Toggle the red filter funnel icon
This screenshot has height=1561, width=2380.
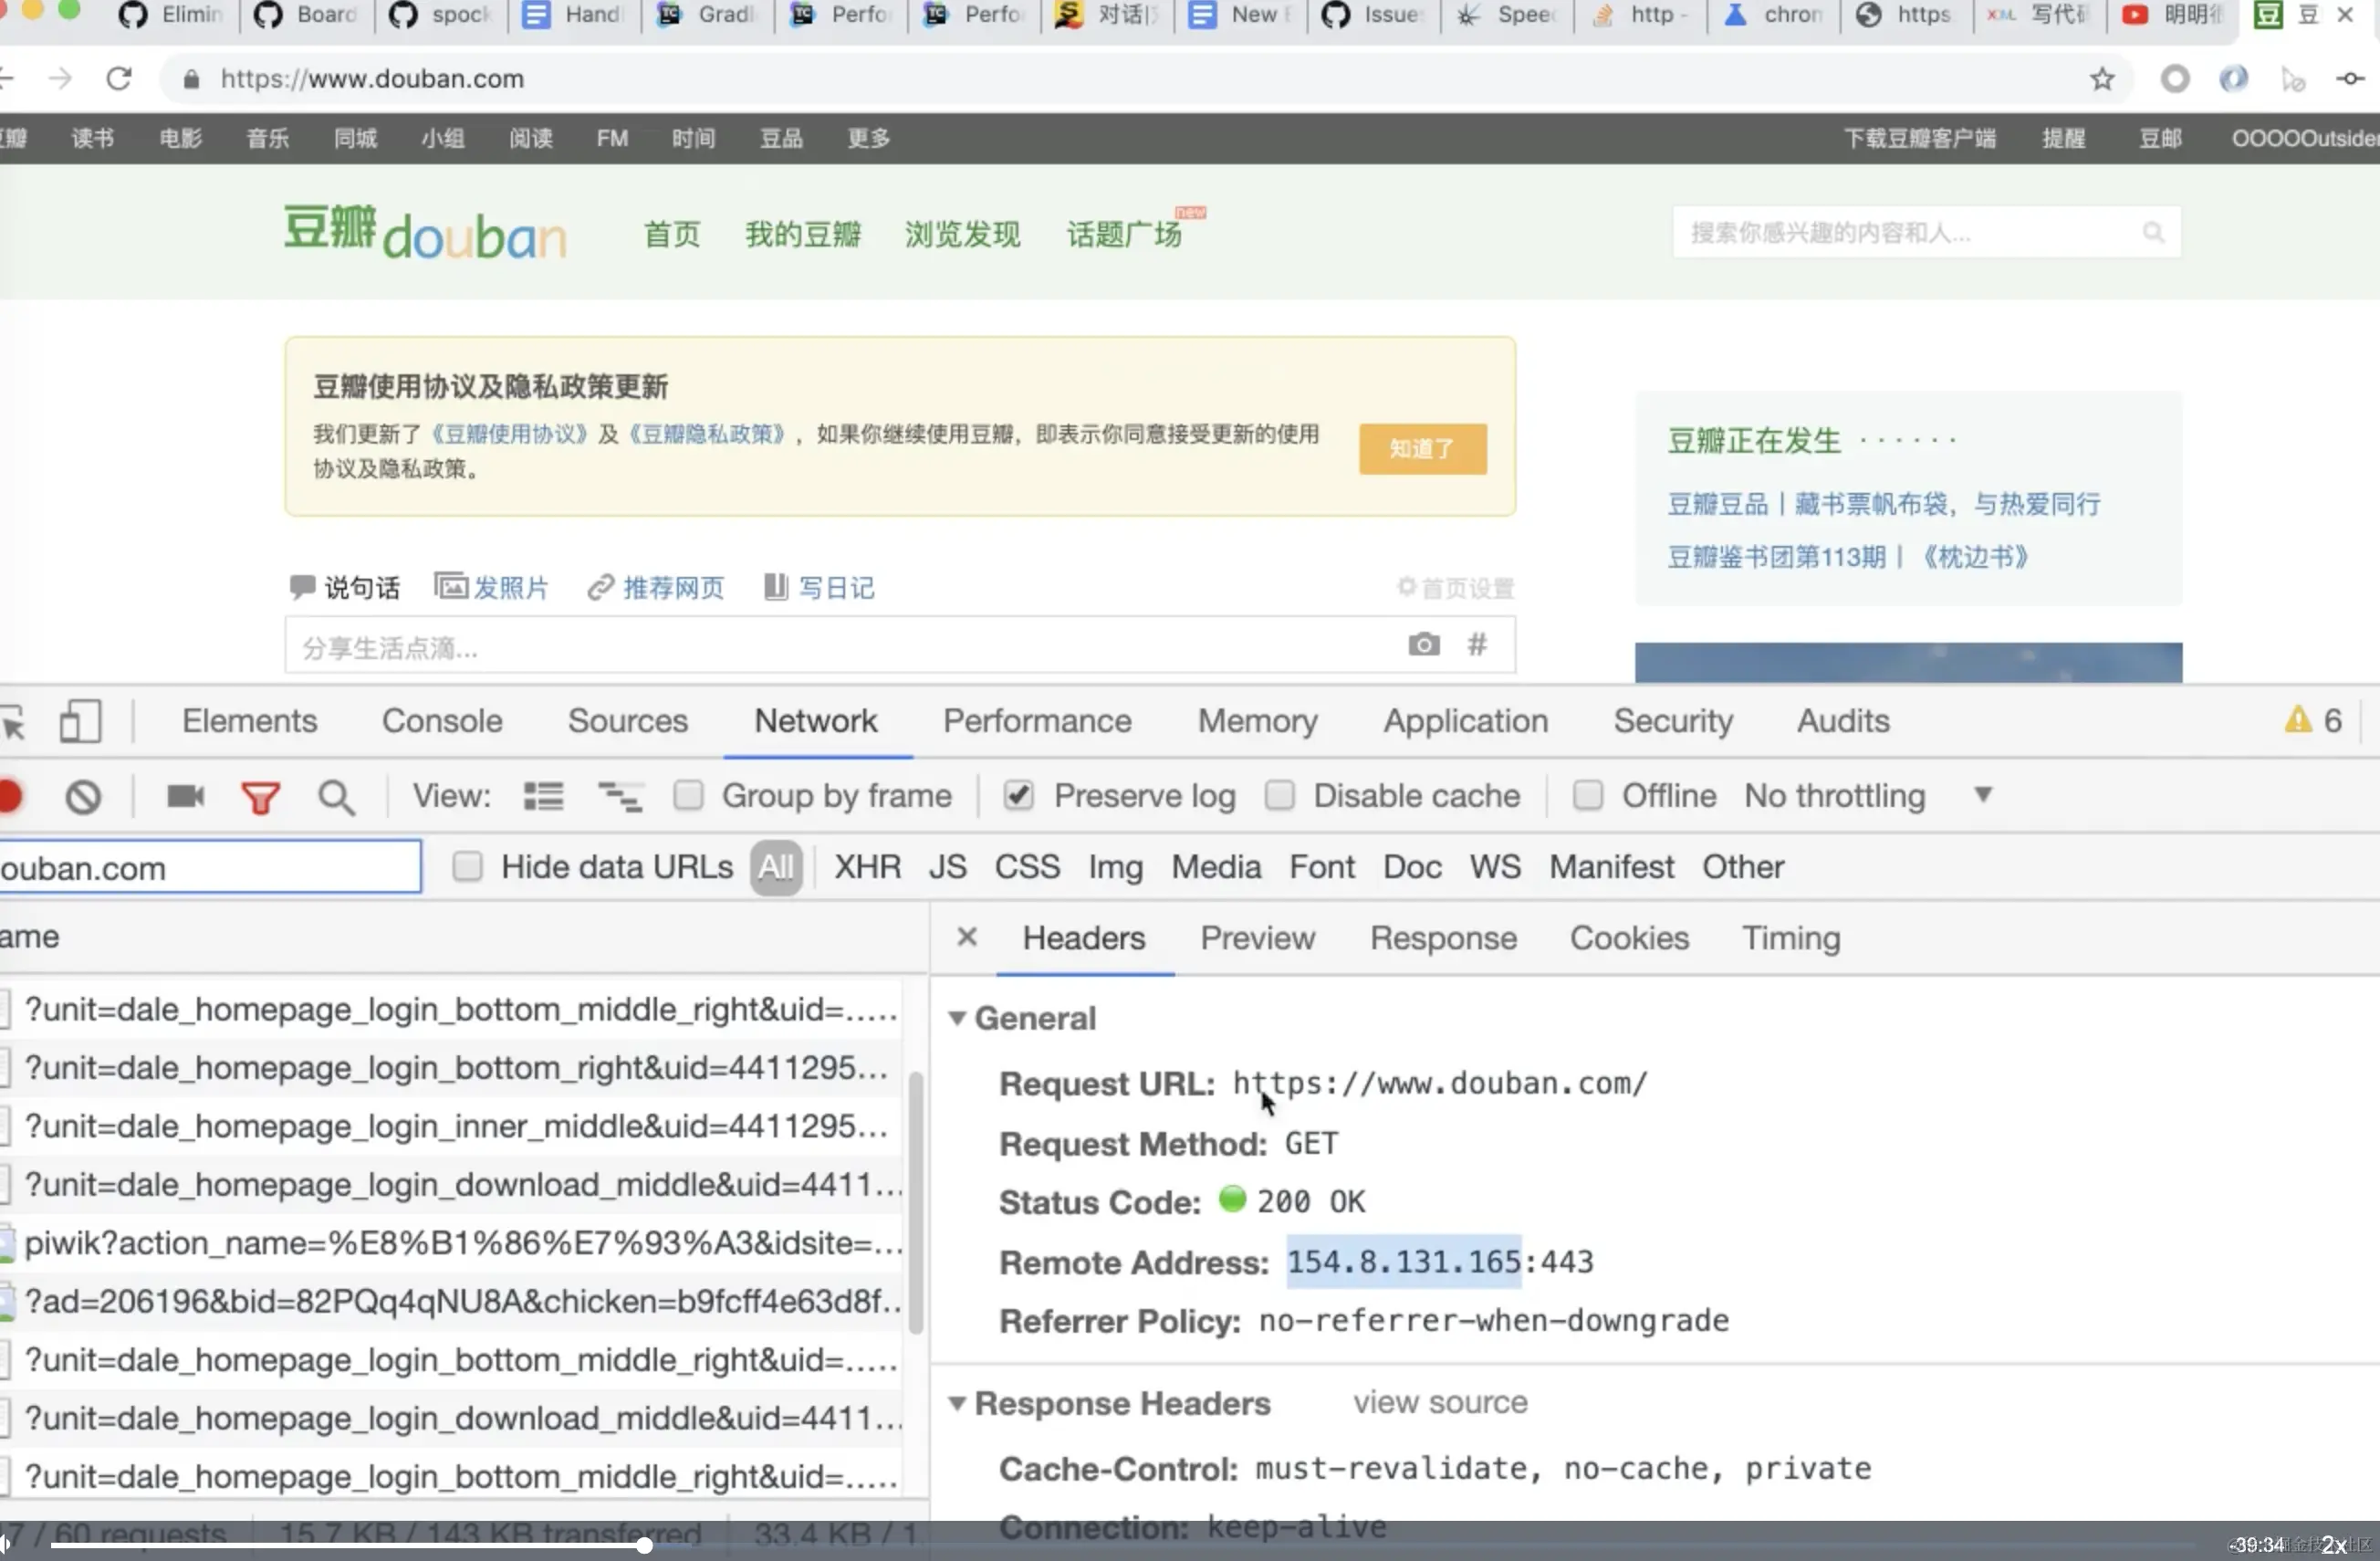(x=260, y=797)
